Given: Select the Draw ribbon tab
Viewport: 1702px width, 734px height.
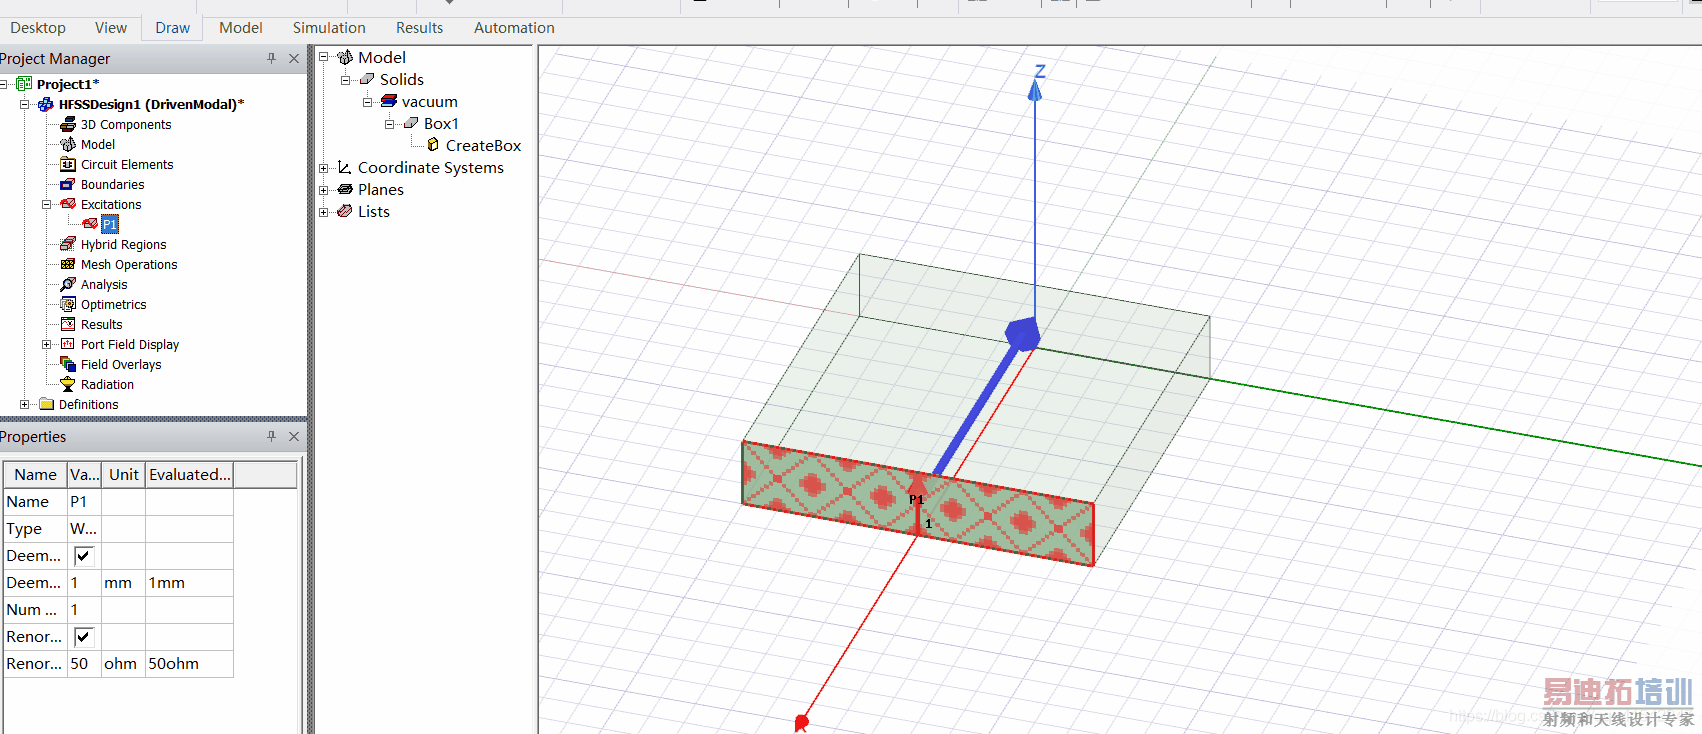Looking at the screenshot, I should coord(173,28).
